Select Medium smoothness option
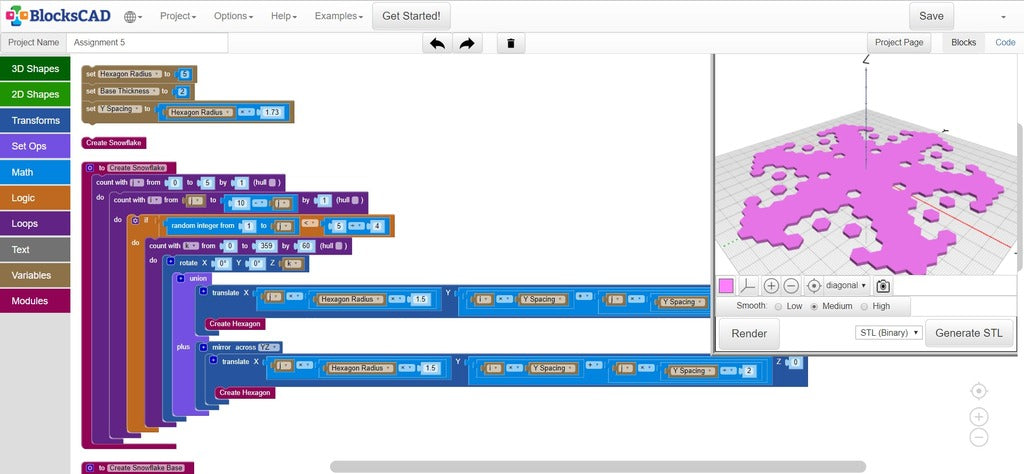The height and width of the screenshot is (474, 1024). point(813,306)
